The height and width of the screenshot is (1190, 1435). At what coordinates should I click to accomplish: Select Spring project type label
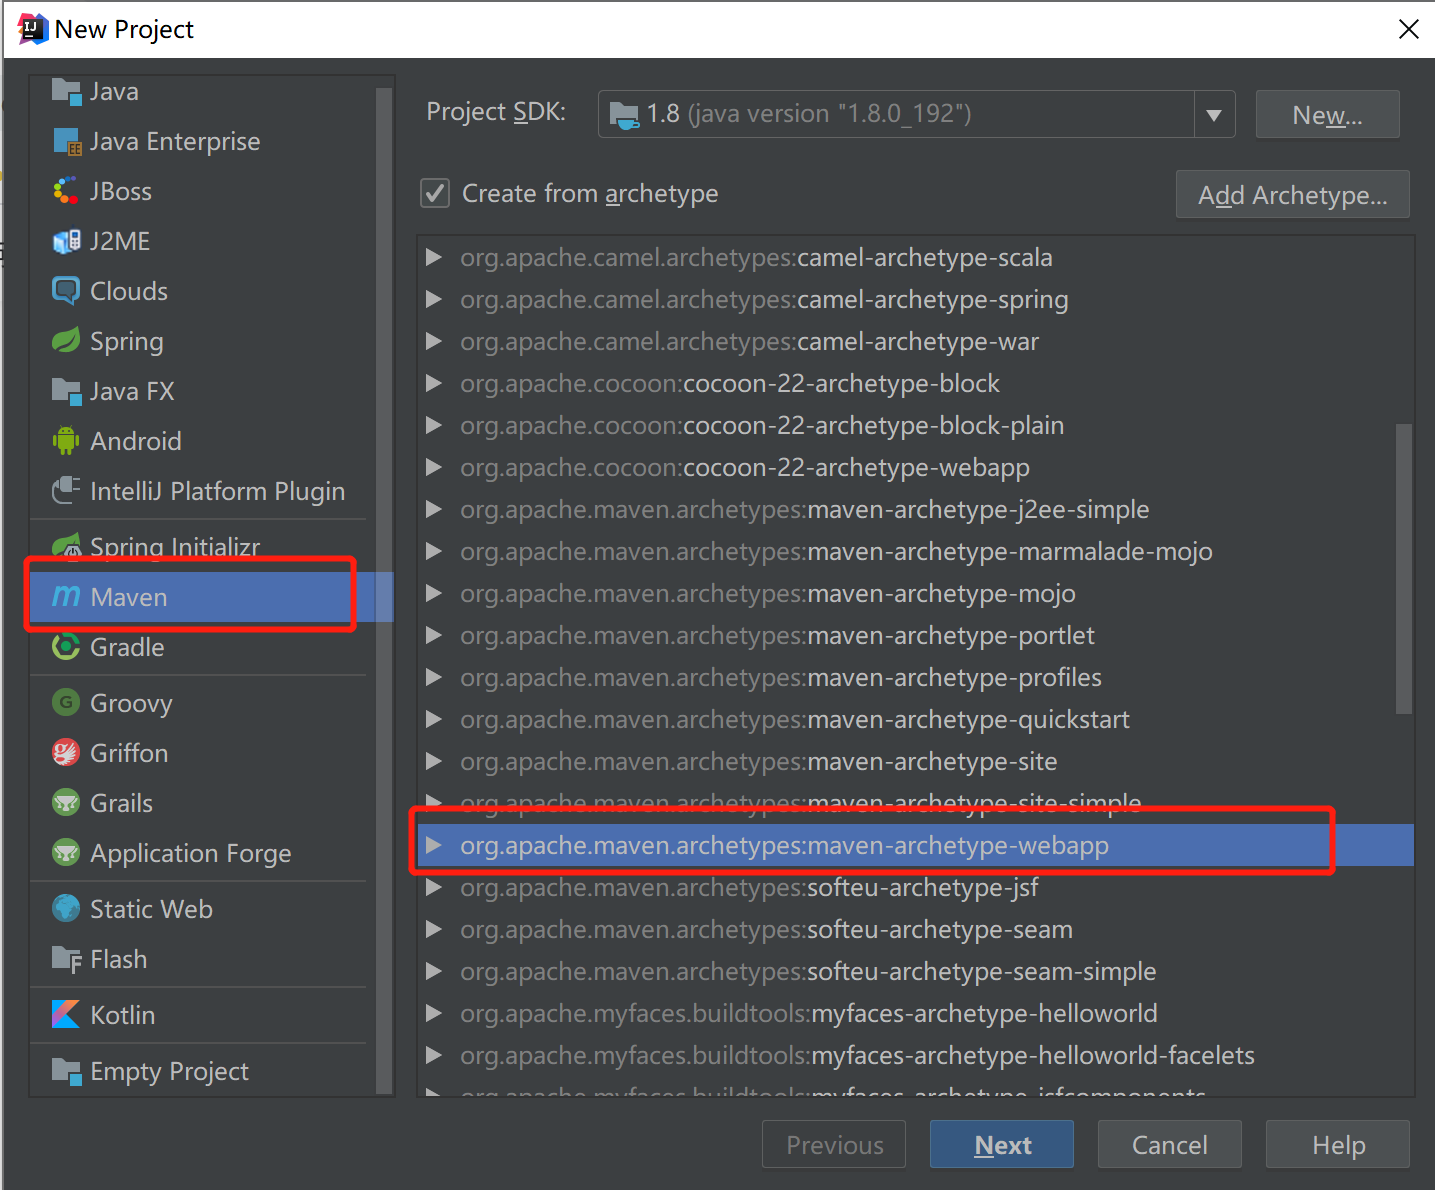(x=127, y=342)
